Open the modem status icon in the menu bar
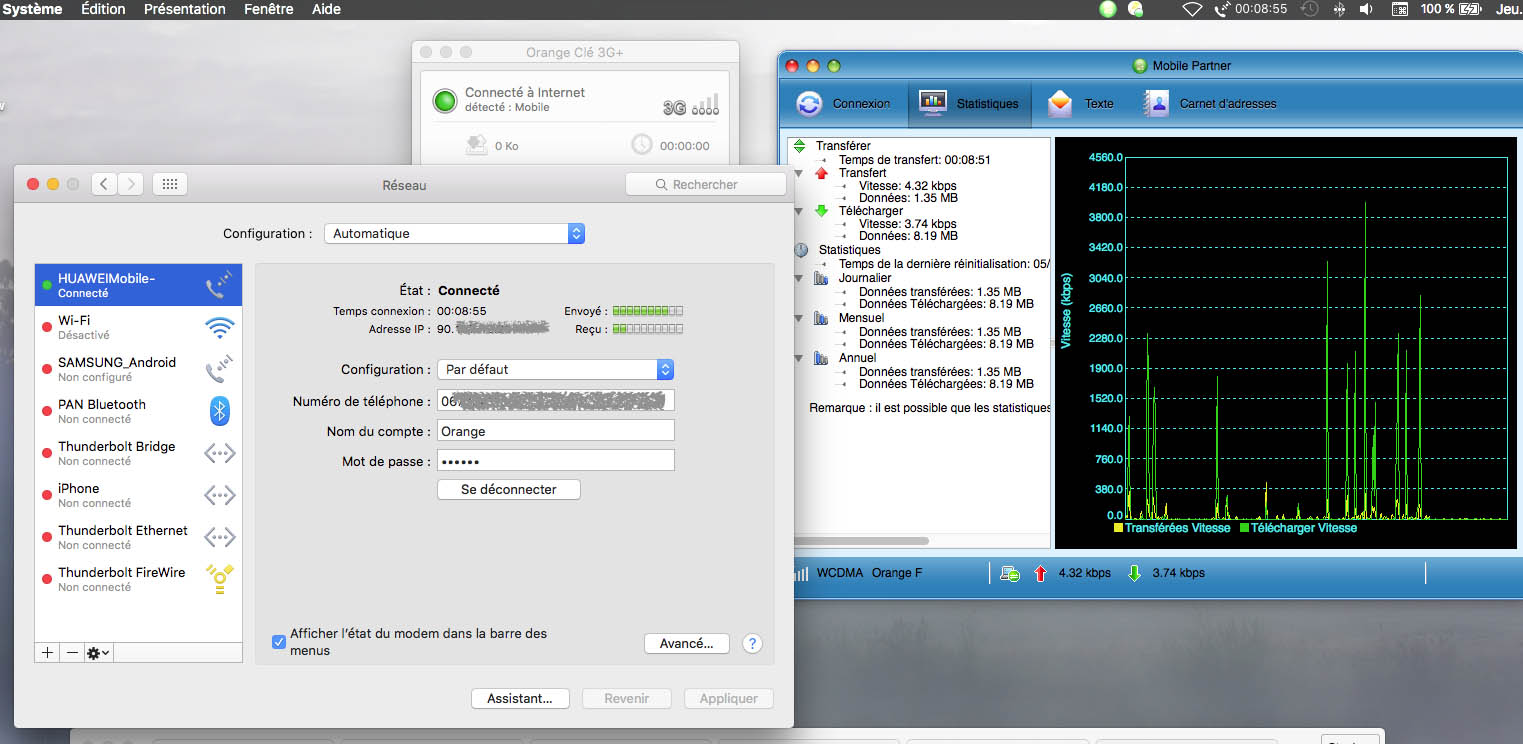 click(x=1222, y=9)
